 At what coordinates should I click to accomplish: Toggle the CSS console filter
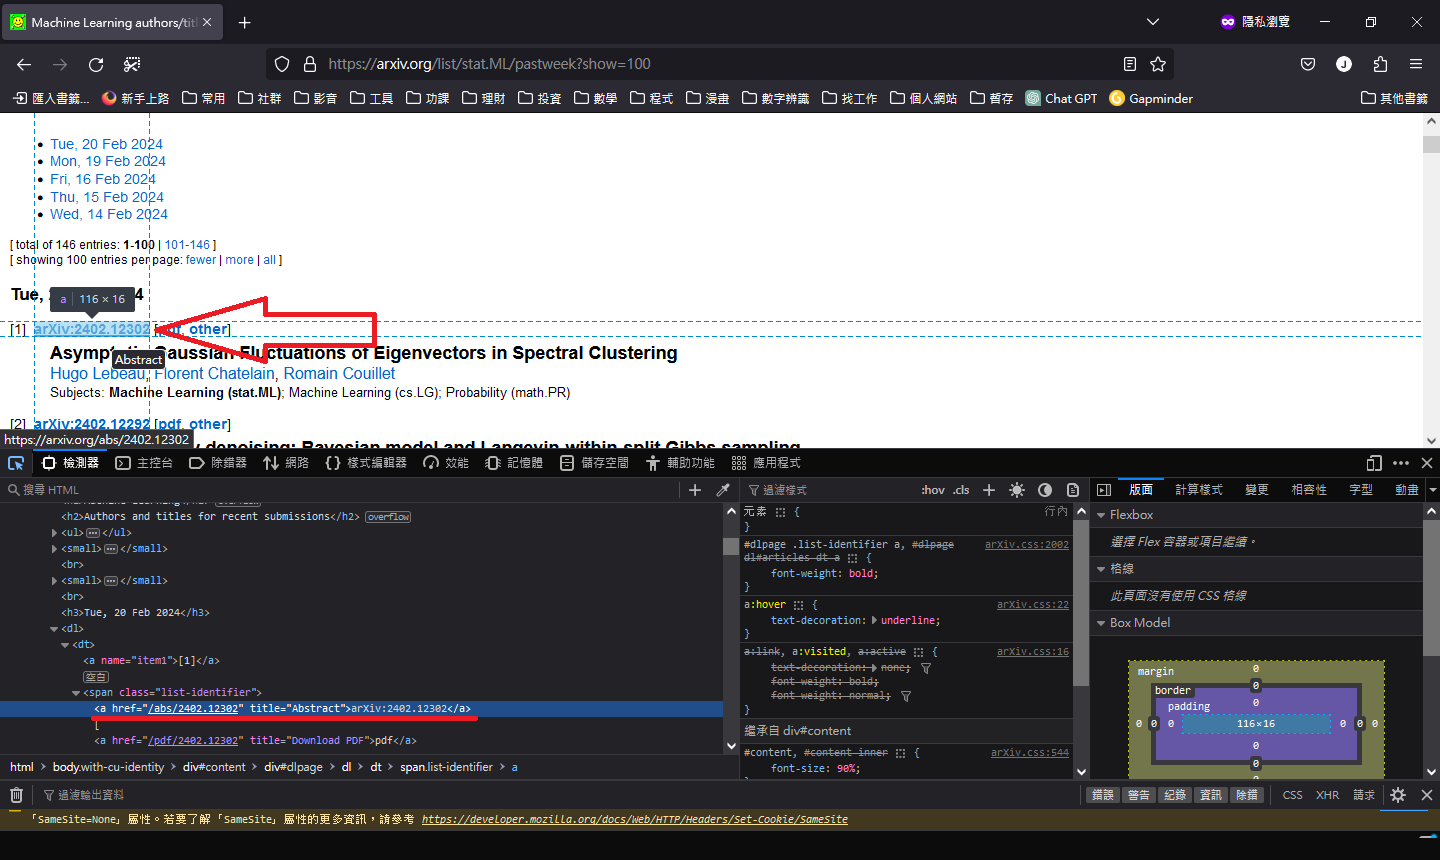coord(1293,795)
